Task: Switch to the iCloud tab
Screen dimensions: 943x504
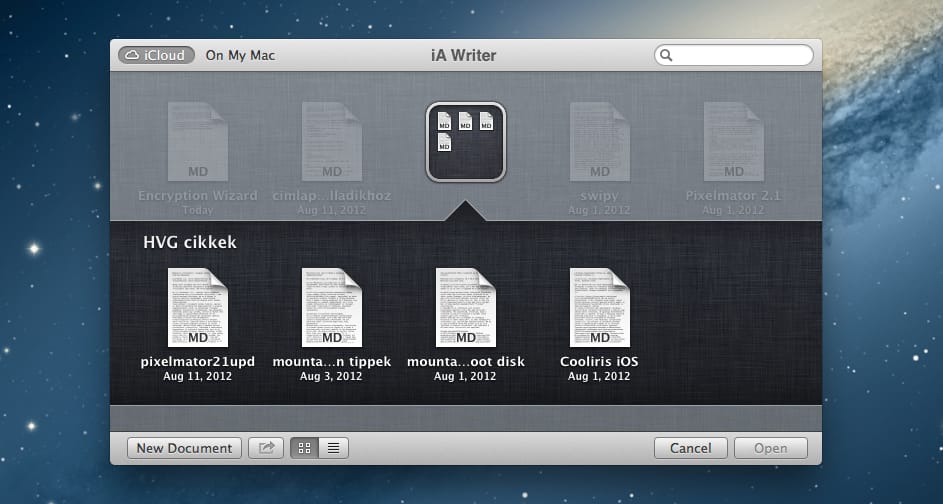Action: [x=156, y=55]
